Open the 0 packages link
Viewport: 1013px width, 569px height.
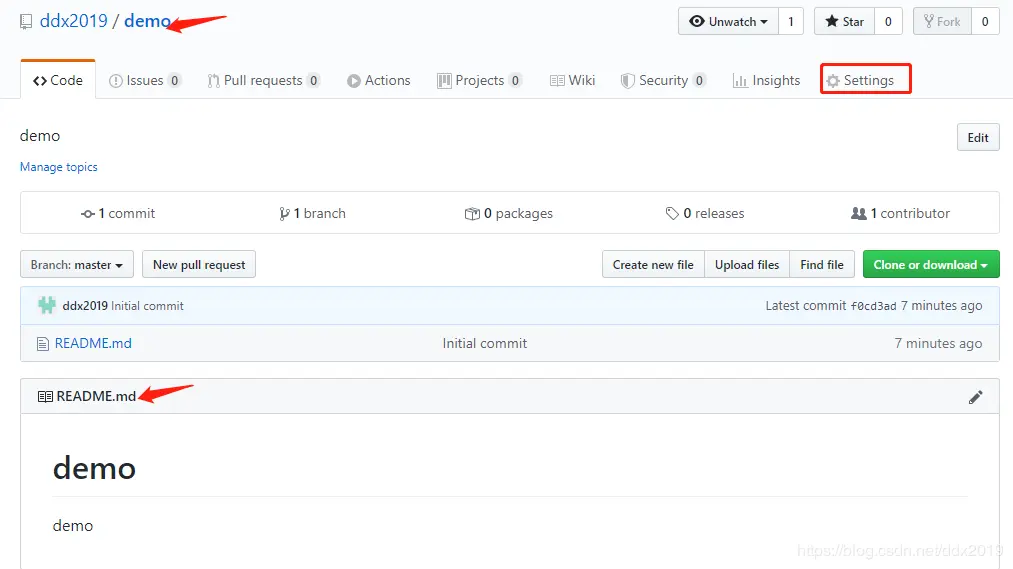508,213
